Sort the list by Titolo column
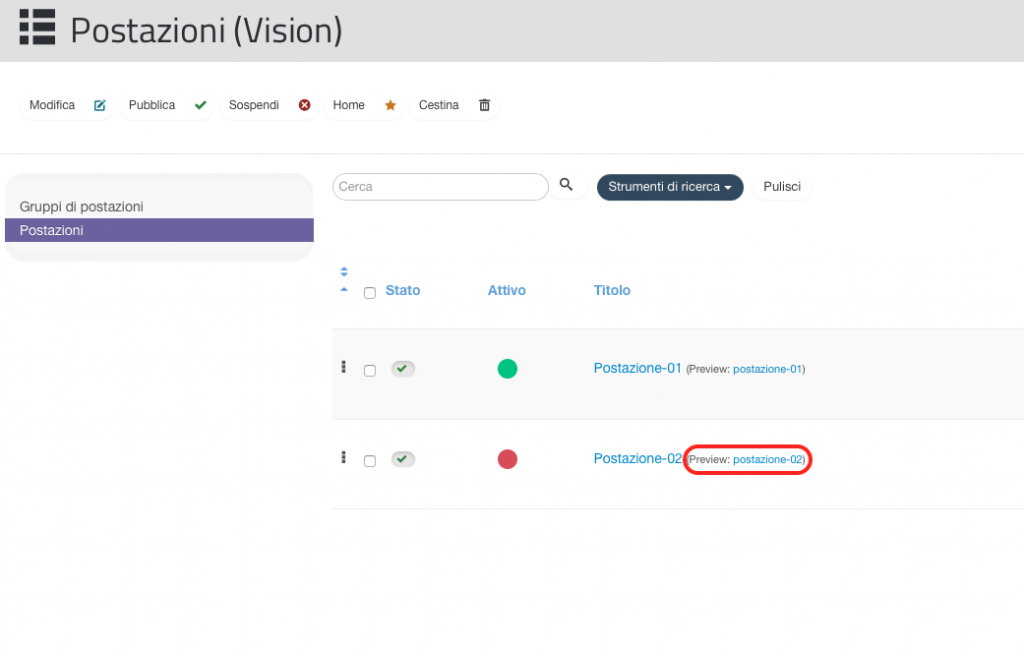 click(x=612, y=290)
